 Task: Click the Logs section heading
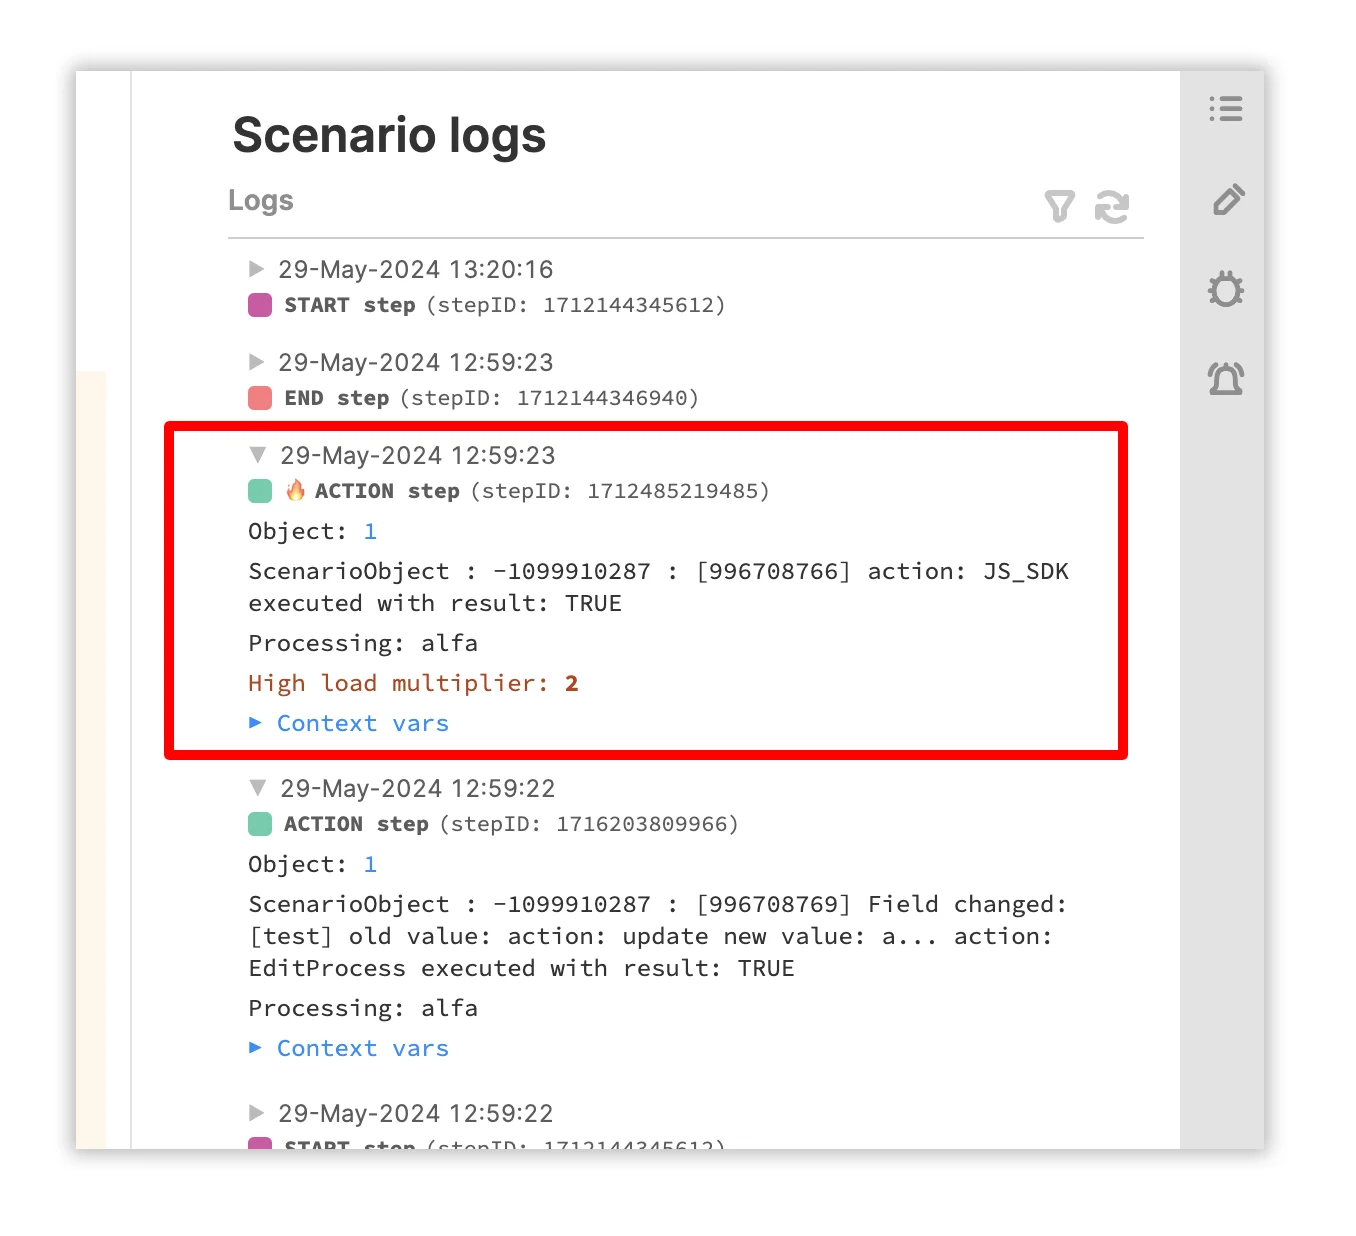261,200
